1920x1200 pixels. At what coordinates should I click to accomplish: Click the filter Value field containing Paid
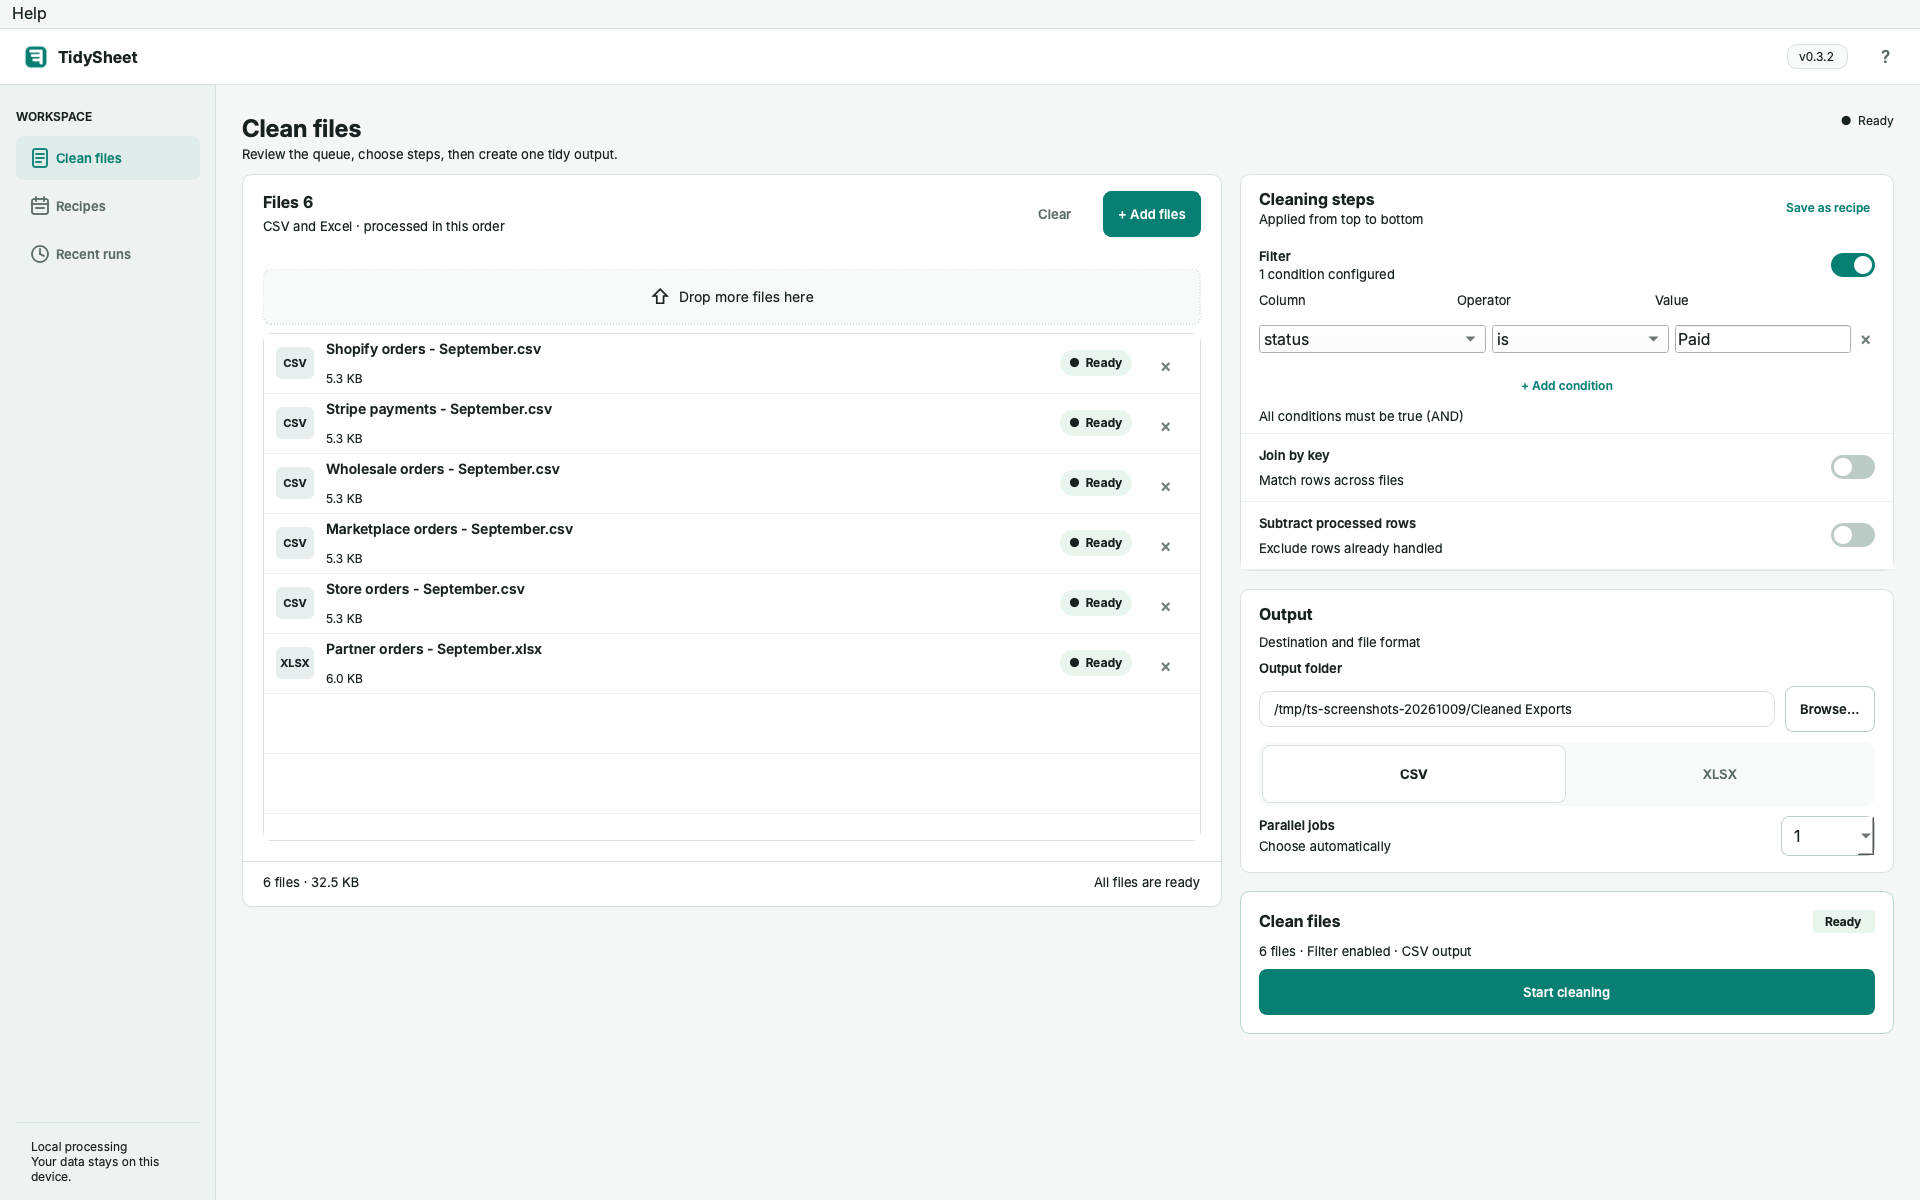tap(1762, 339)
